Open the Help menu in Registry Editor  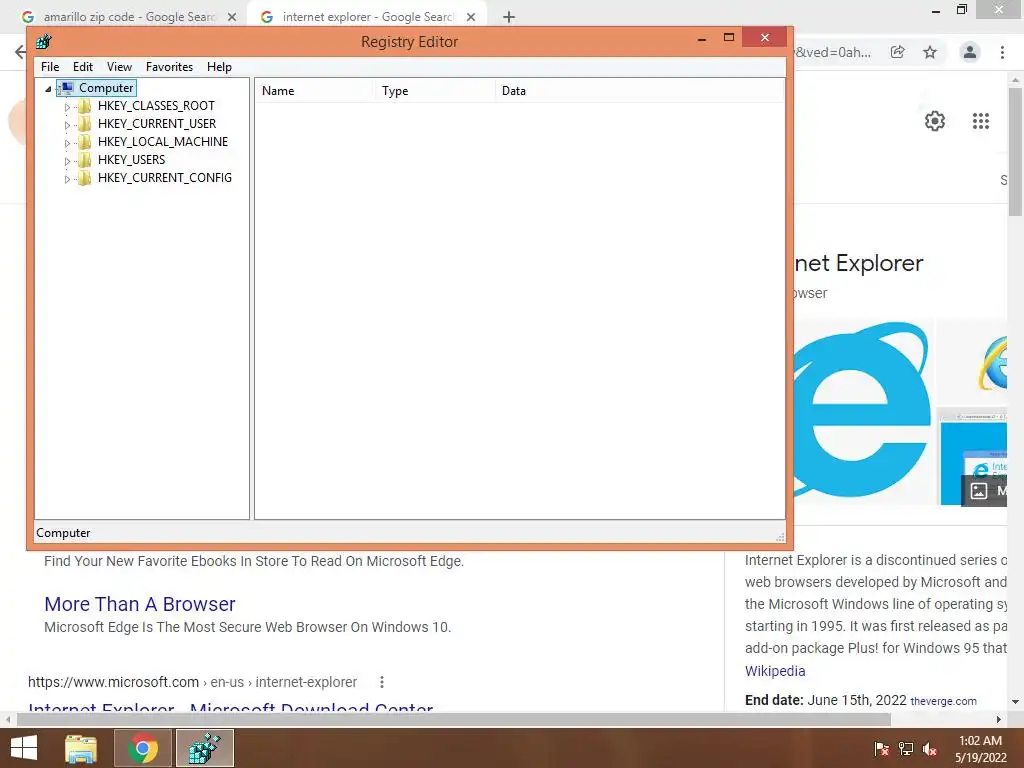pyautogui.click(x=219, y=67)
